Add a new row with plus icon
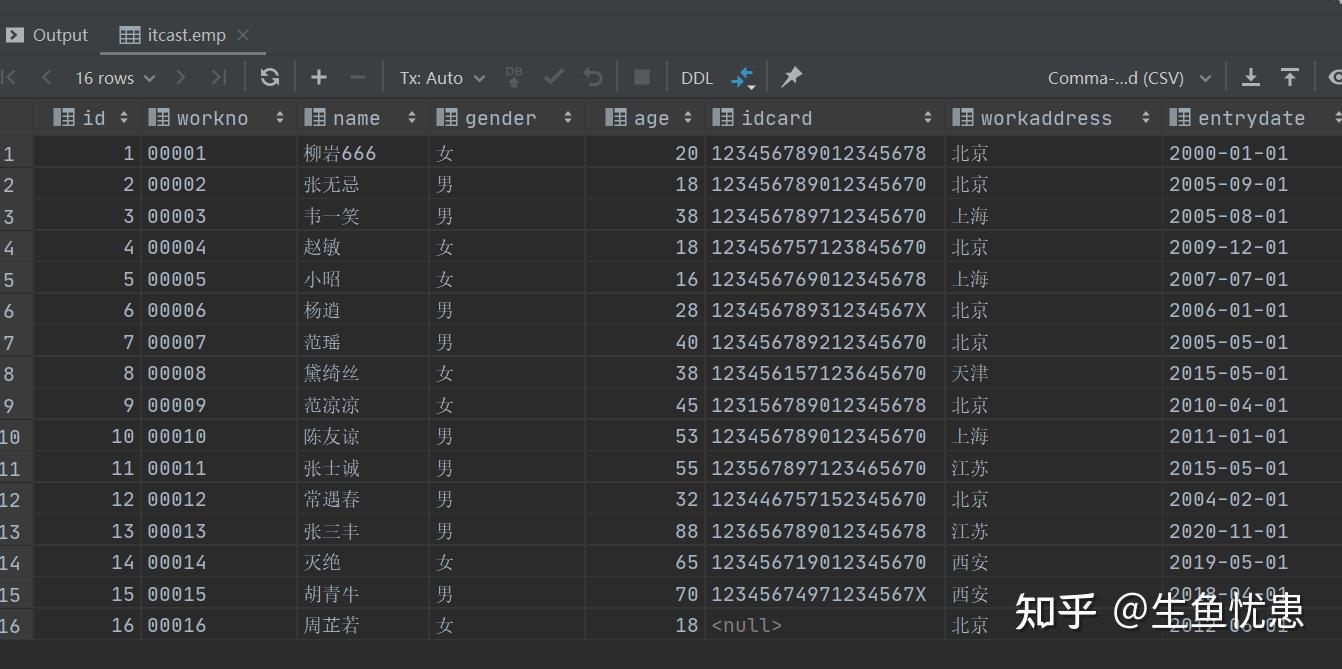Image resolution: width=1342 pixels, height=669 pixels. tap(319, 77)
